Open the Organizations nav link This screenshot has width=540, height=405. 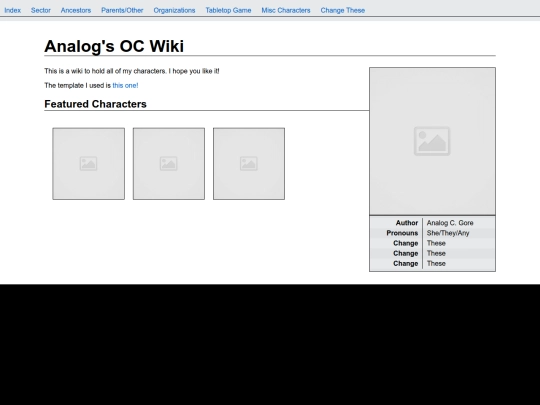pos(174,10)
